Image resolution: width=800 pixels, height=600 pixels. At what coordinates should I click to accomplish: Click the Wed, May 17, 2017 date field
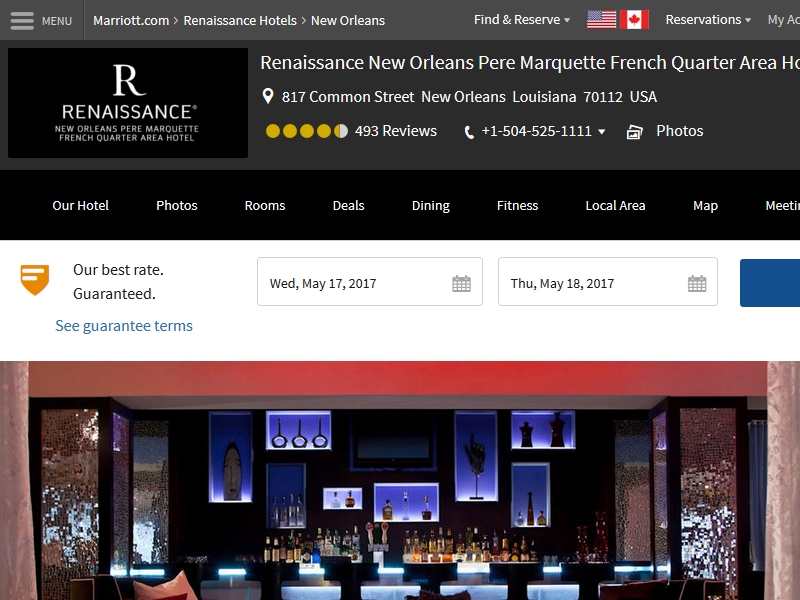tap(370, 282)
